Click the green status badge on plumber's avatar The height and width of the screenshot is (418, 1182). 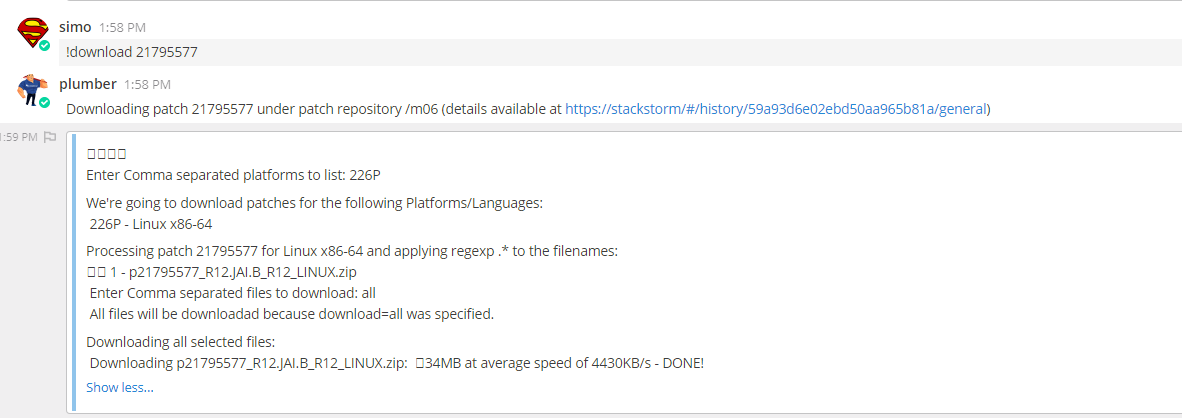[x=44, y=102]
